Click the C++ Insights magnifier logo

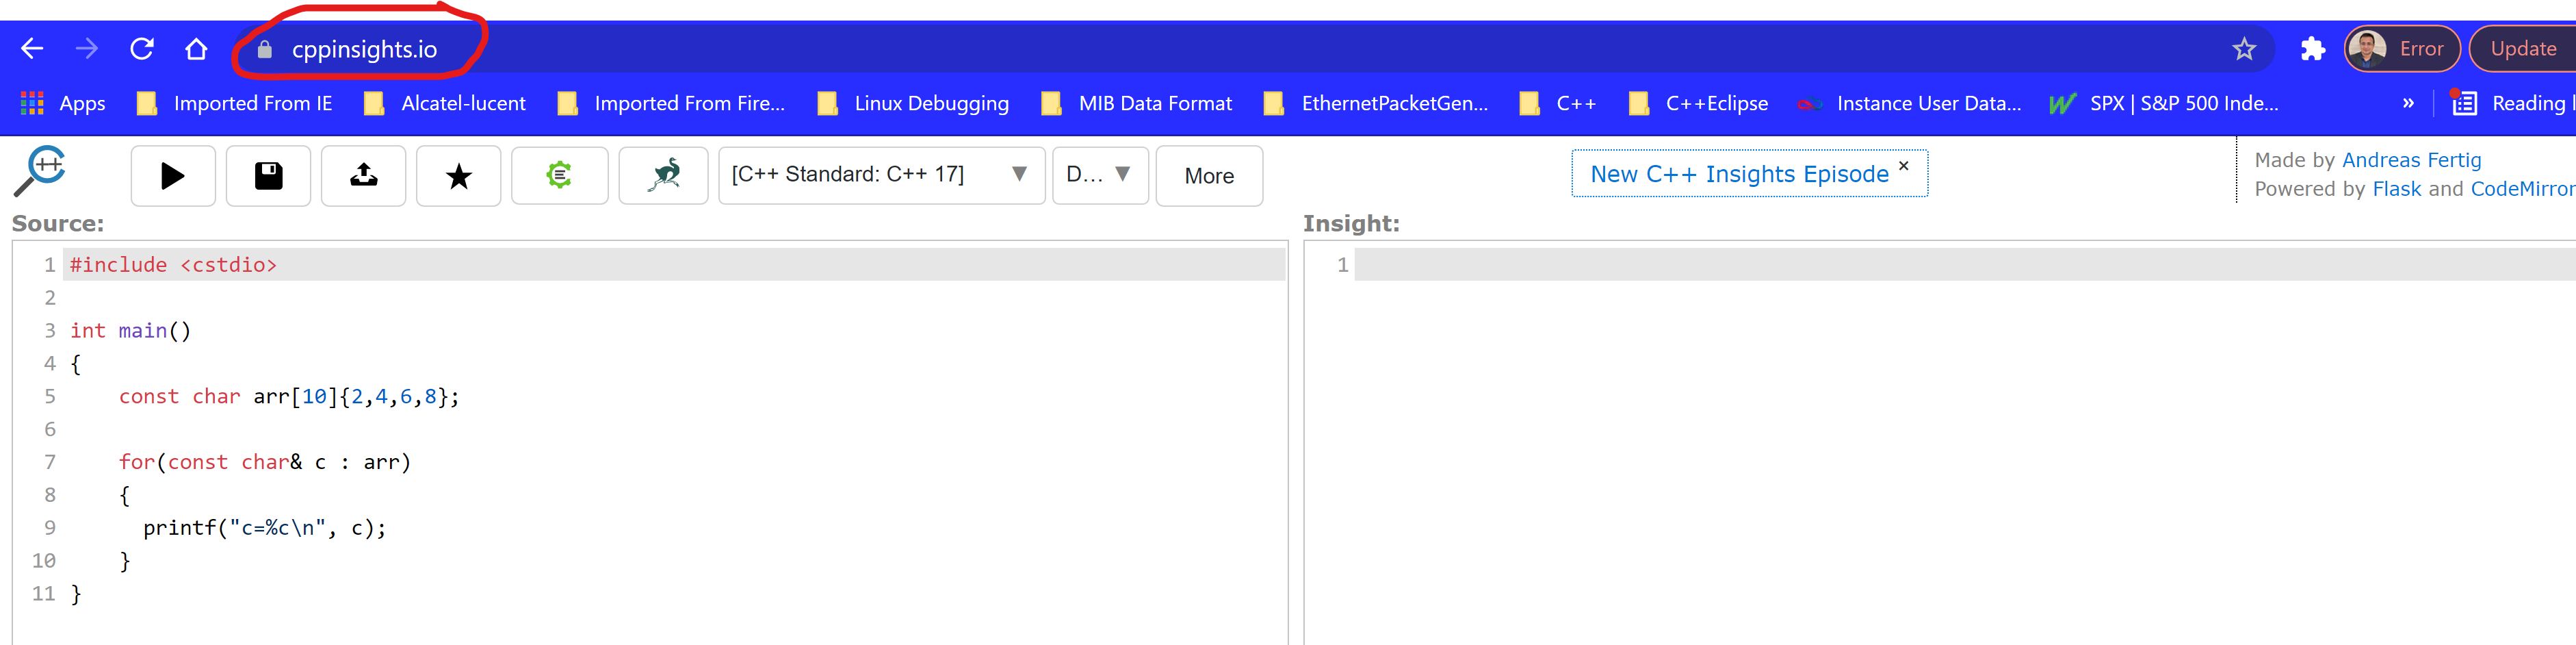click(x=40, y=171)
